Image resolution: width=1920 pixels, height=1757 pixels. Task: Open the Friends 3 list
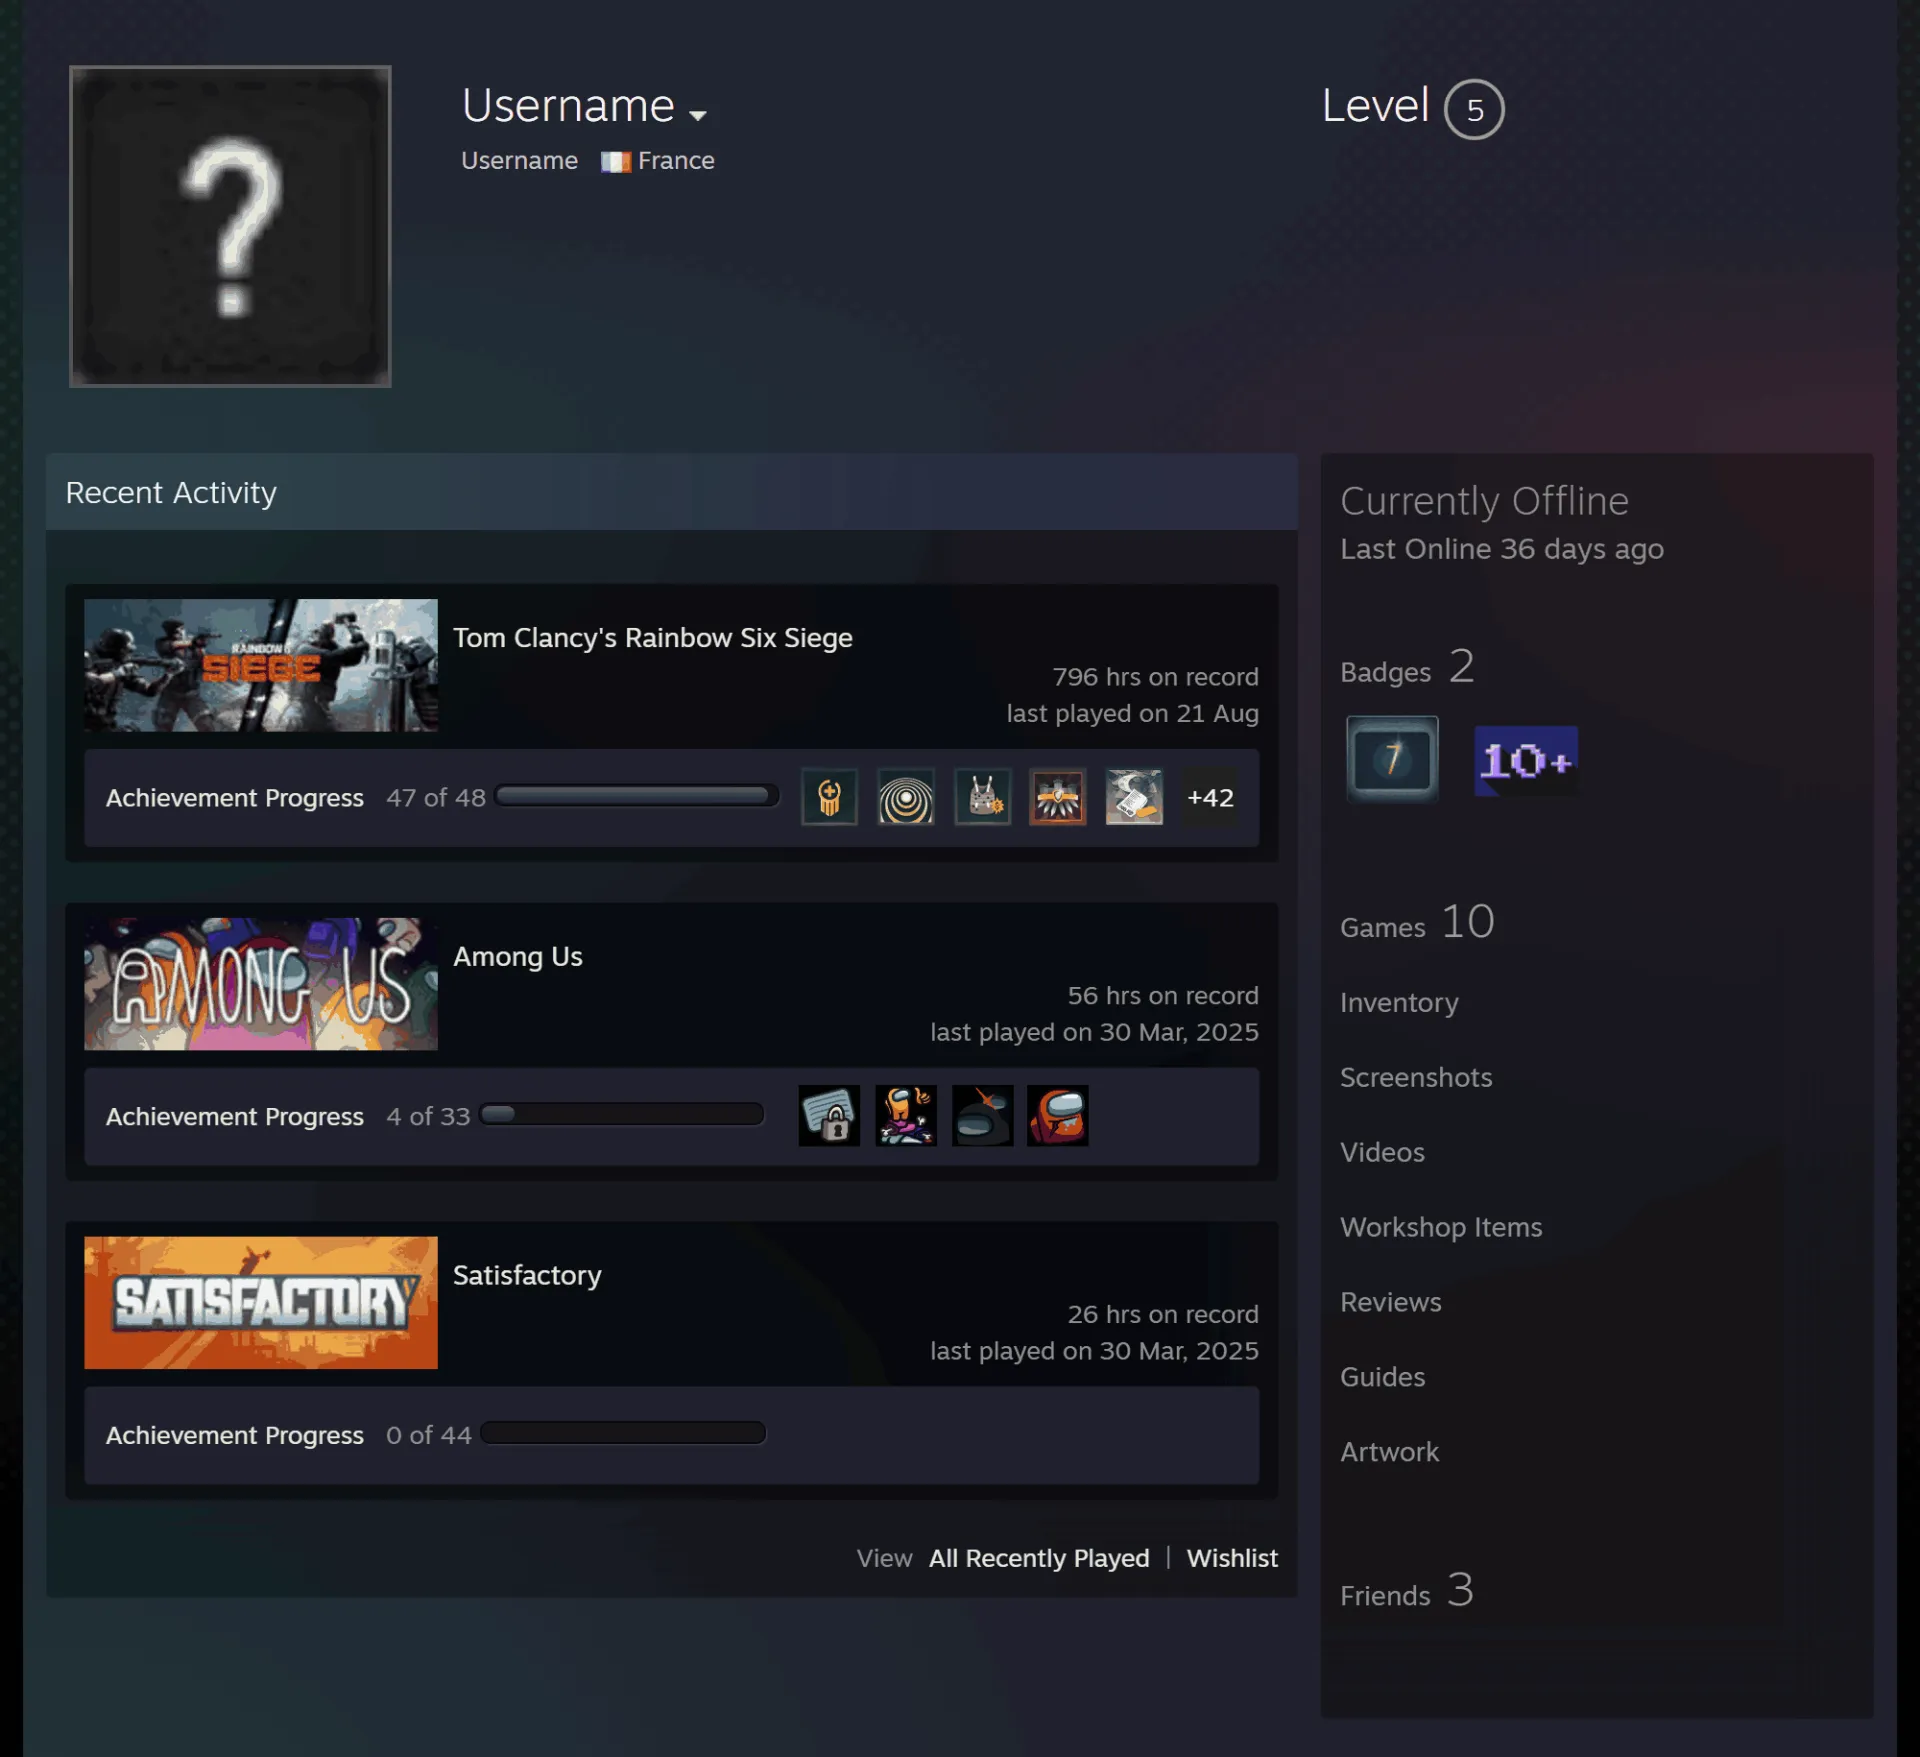coord(1406,1591)
